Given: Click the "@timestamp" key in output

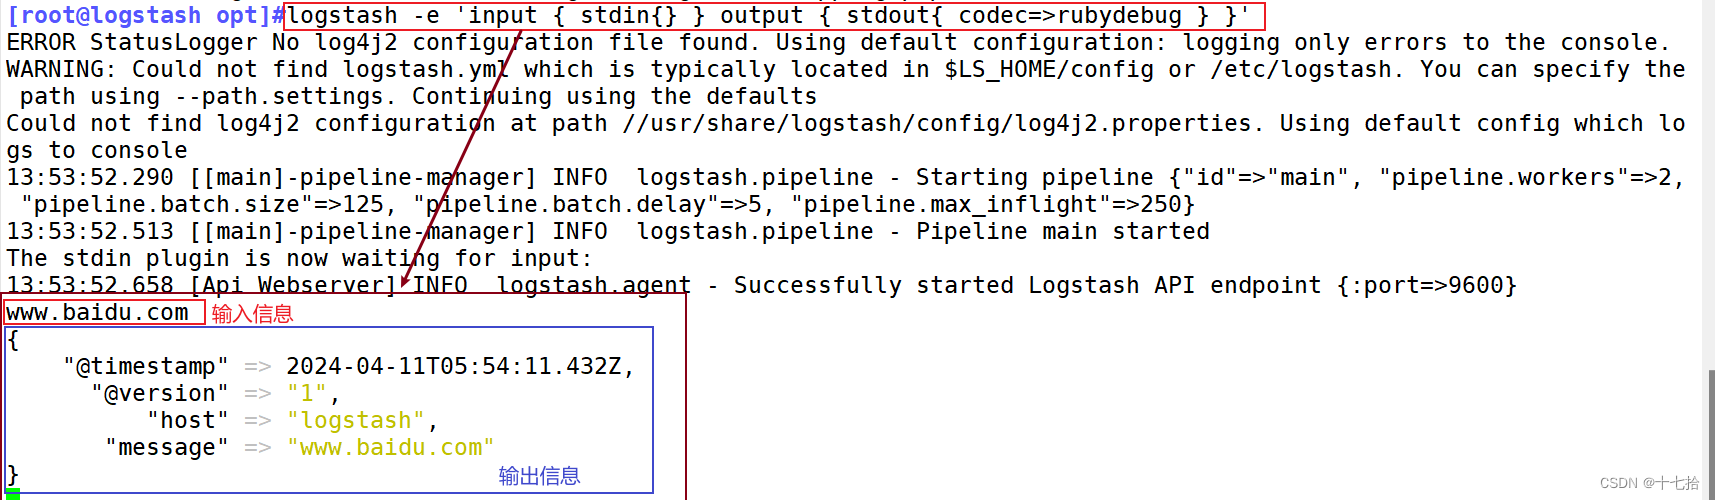Looking at the screenshot, I should pos(146,367).
